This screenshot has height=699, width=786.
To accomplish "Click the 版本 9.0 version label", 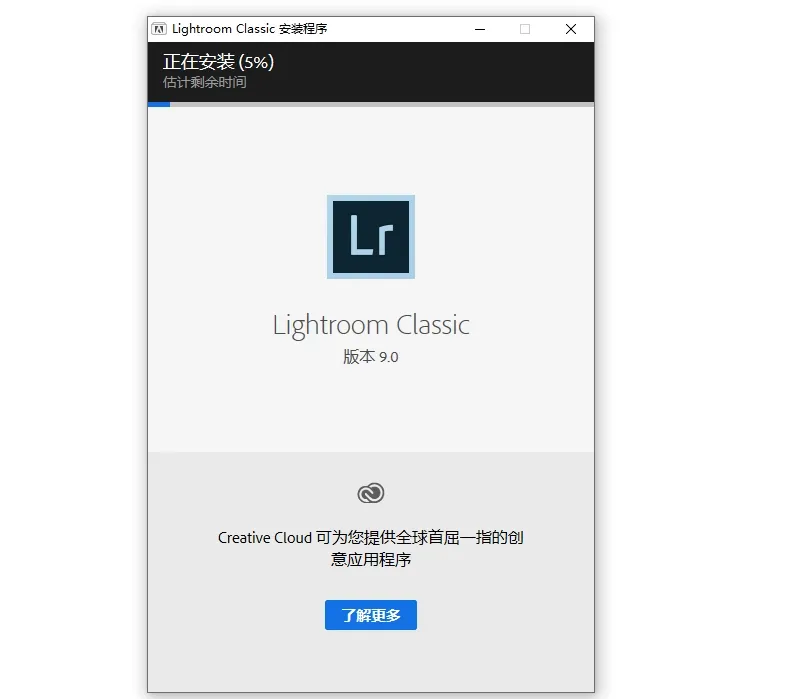I will 370,357.
